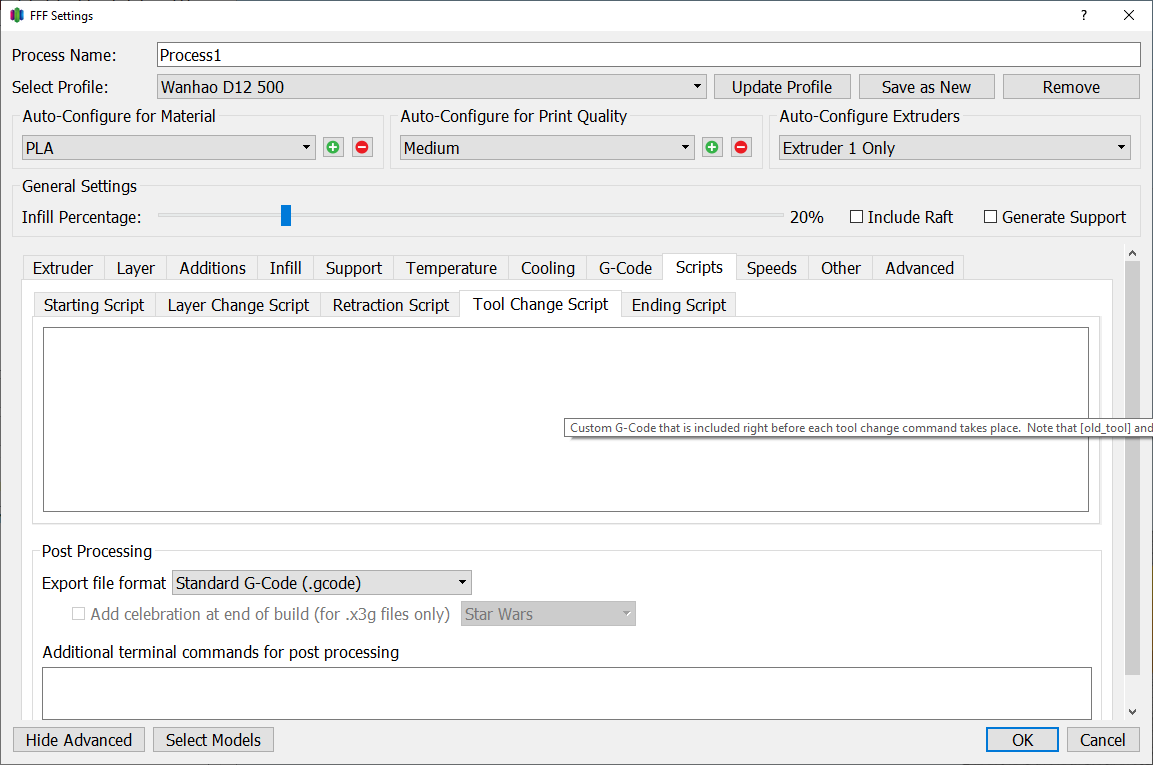Click the scrollbar up arrow
The height and width of the screenshot is (765, 1153).
tap(1132, 253)
